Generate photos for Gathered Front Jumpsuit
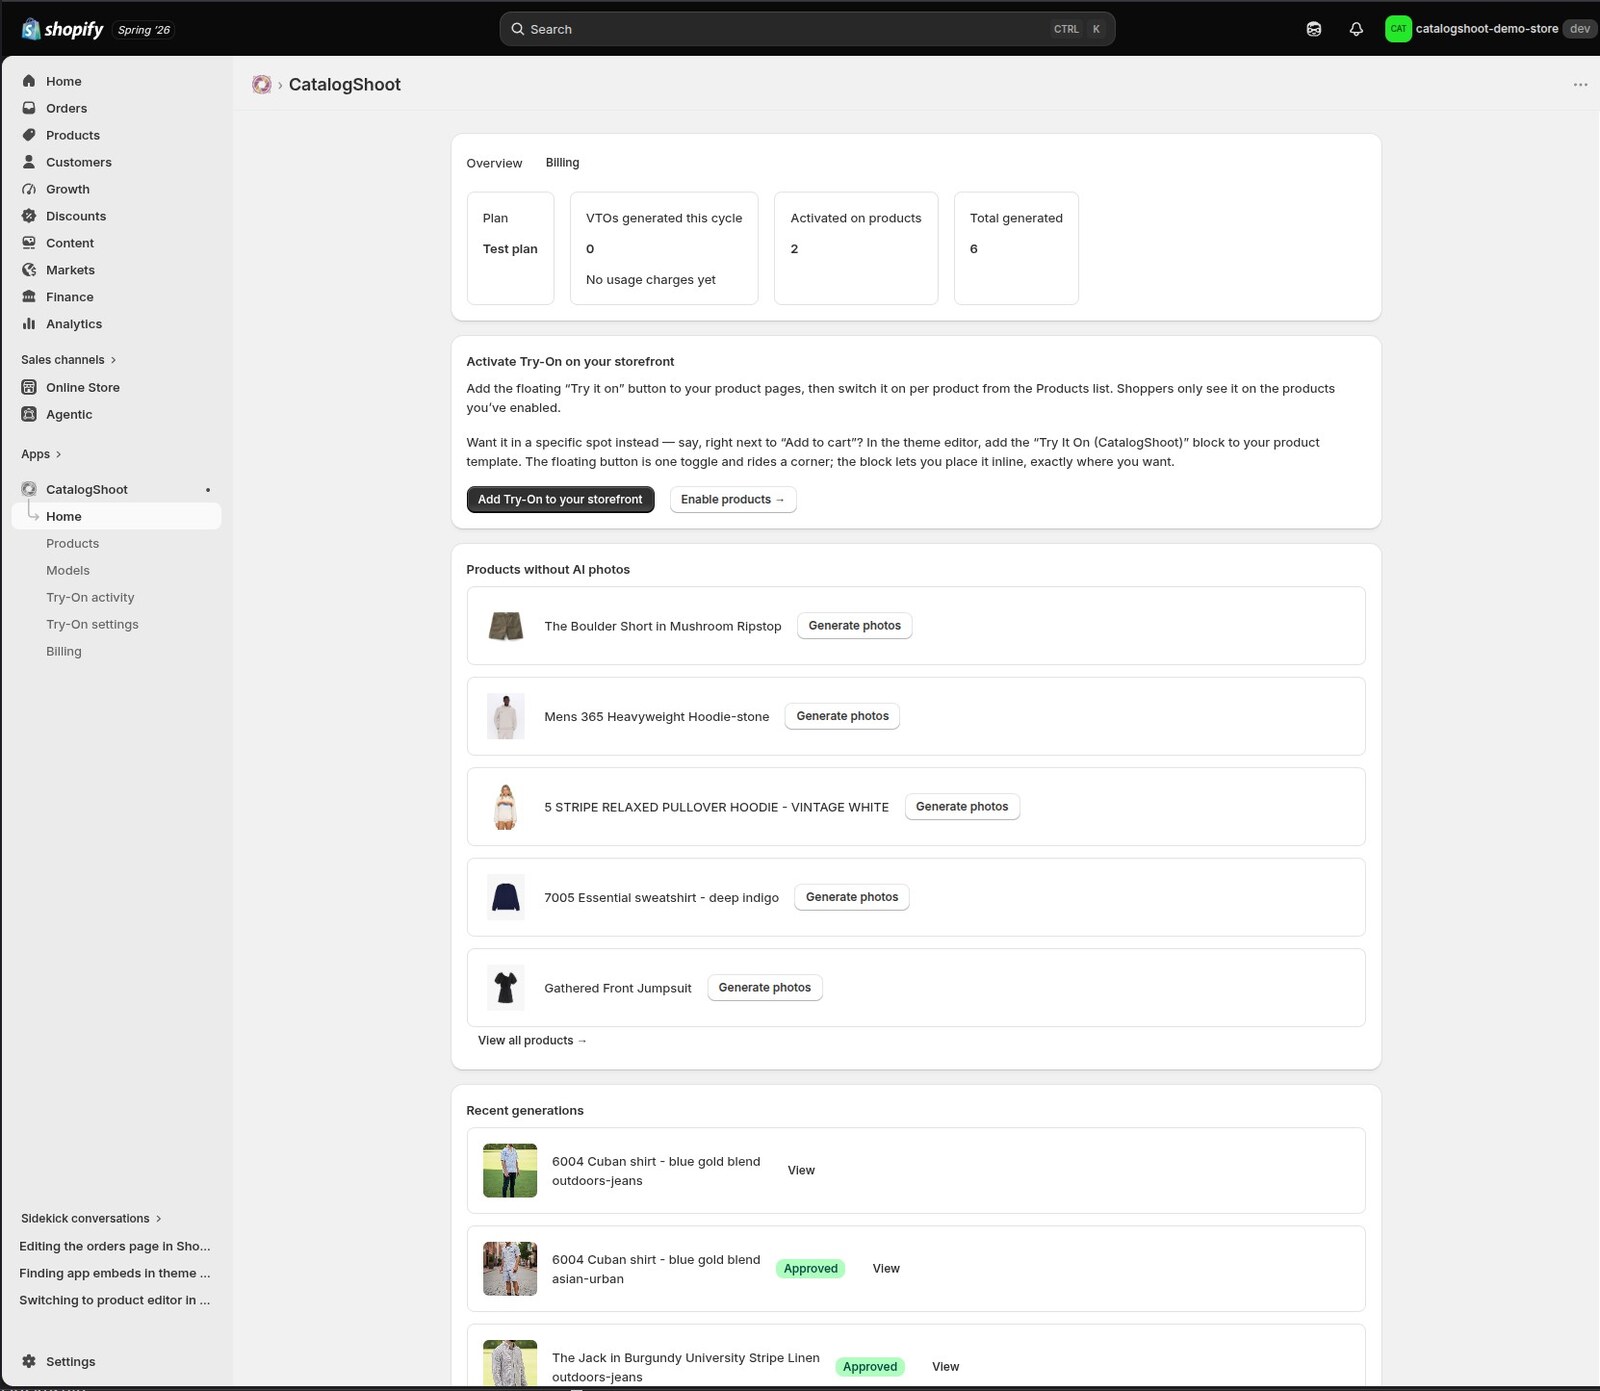Screen dimensions: 1600x1391 click(x=765, y=988)
